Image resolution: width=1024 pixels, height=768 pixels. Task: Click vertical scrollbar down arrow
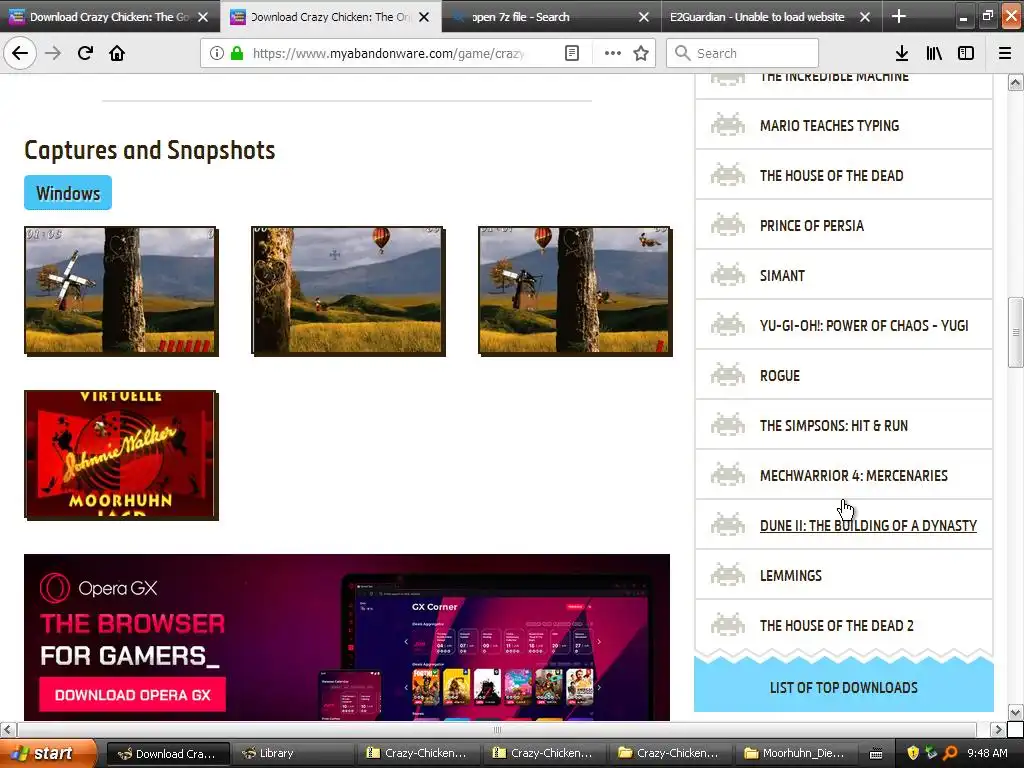(x=1015, y=711)
